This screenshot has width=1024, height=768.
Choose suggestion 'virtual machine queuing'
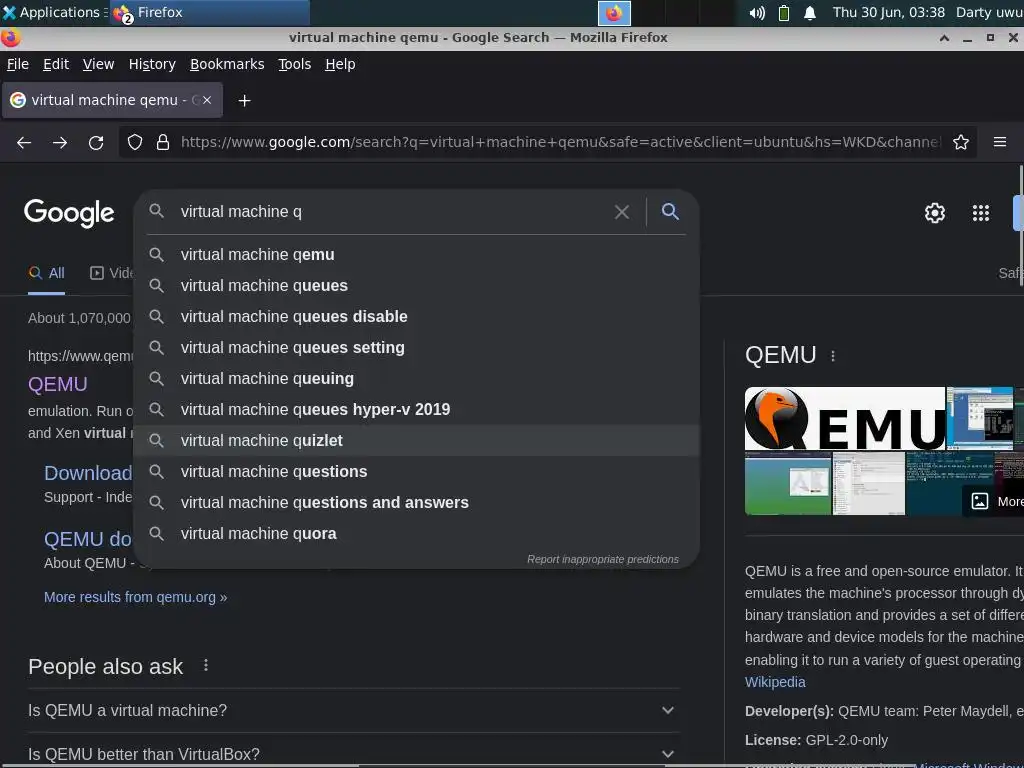[x=416, y=379]
